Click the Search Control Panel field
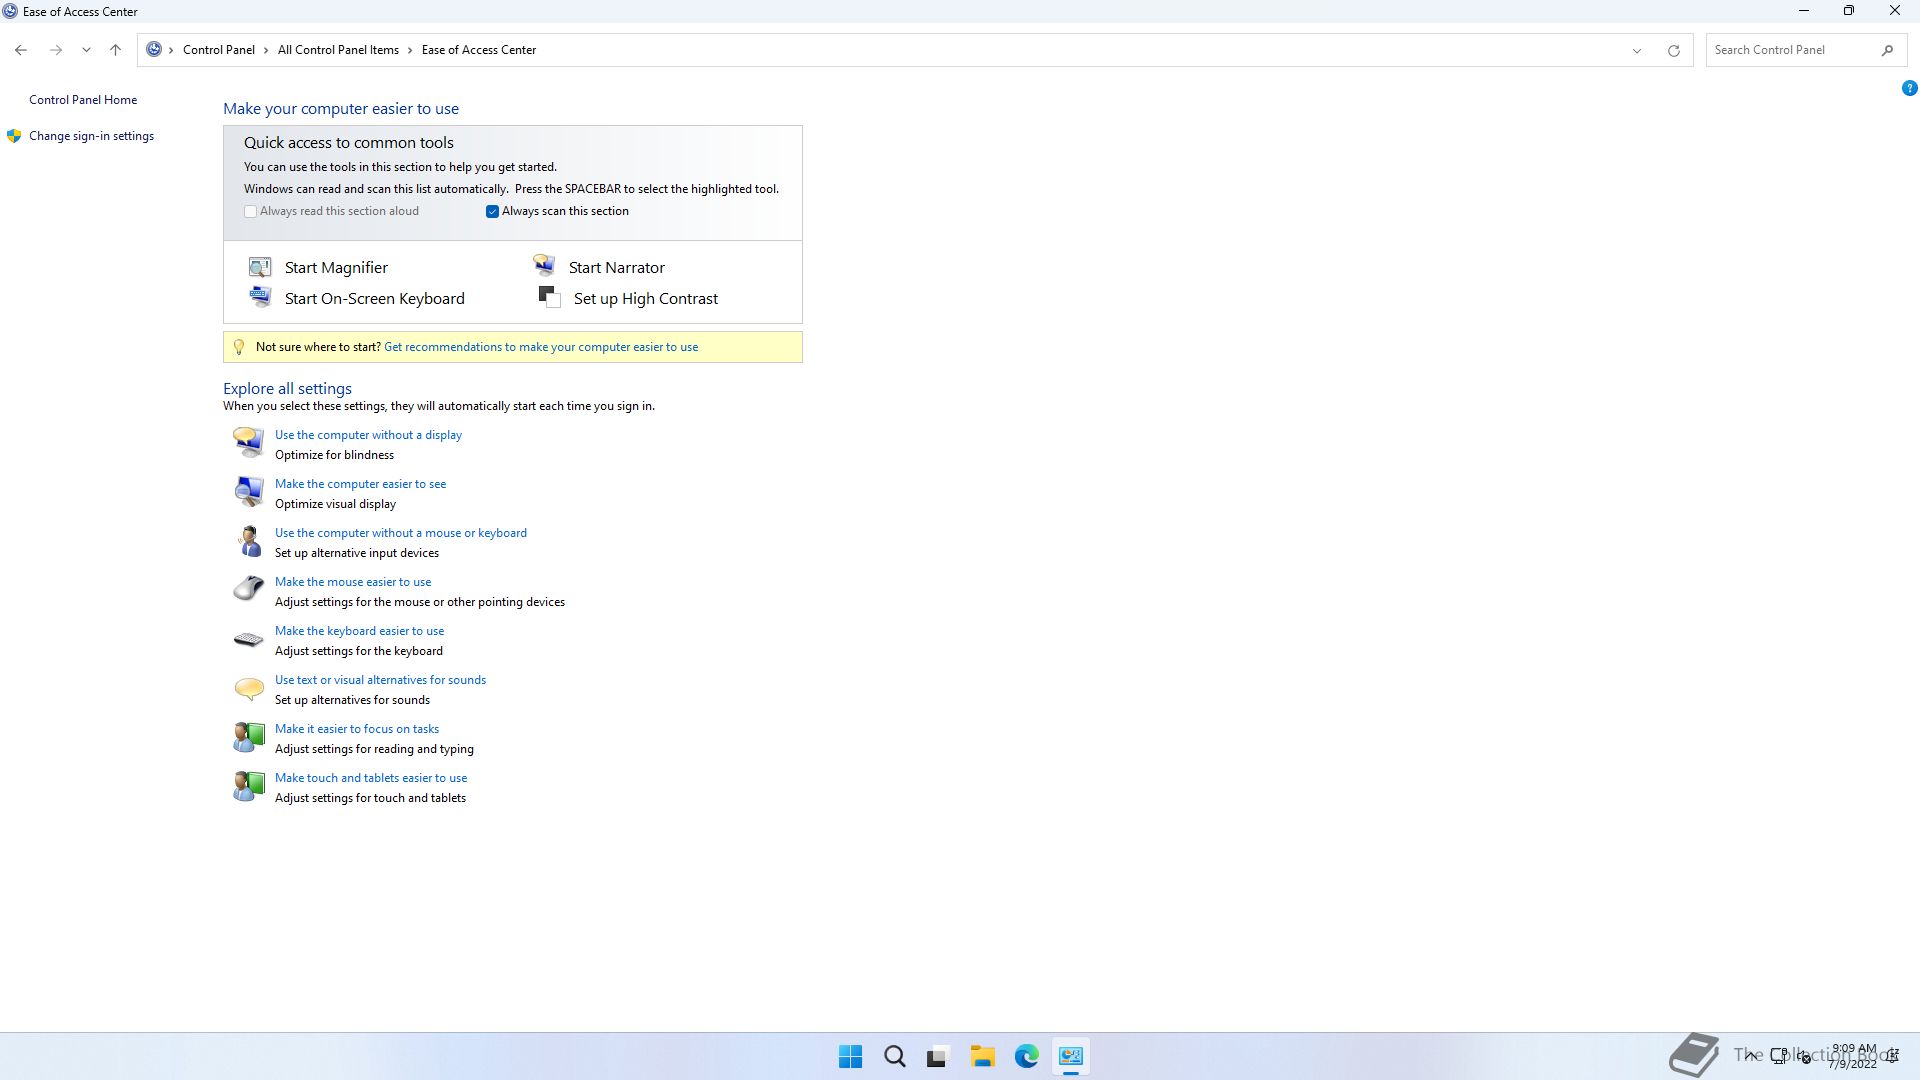 click(1790, 50)
